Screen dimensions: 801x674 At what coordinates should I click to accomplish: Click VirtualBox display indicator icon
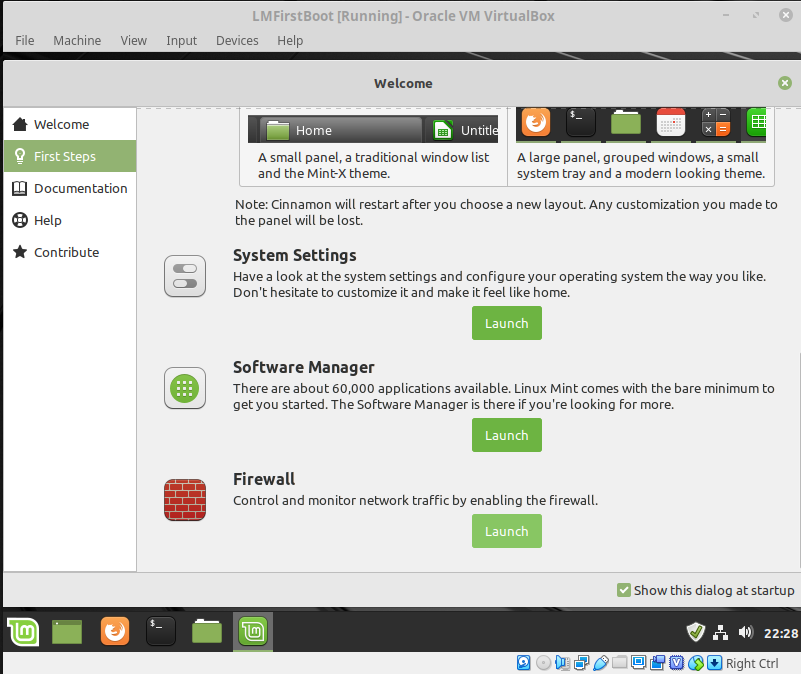pyautogui.click(x=639, y=663)
